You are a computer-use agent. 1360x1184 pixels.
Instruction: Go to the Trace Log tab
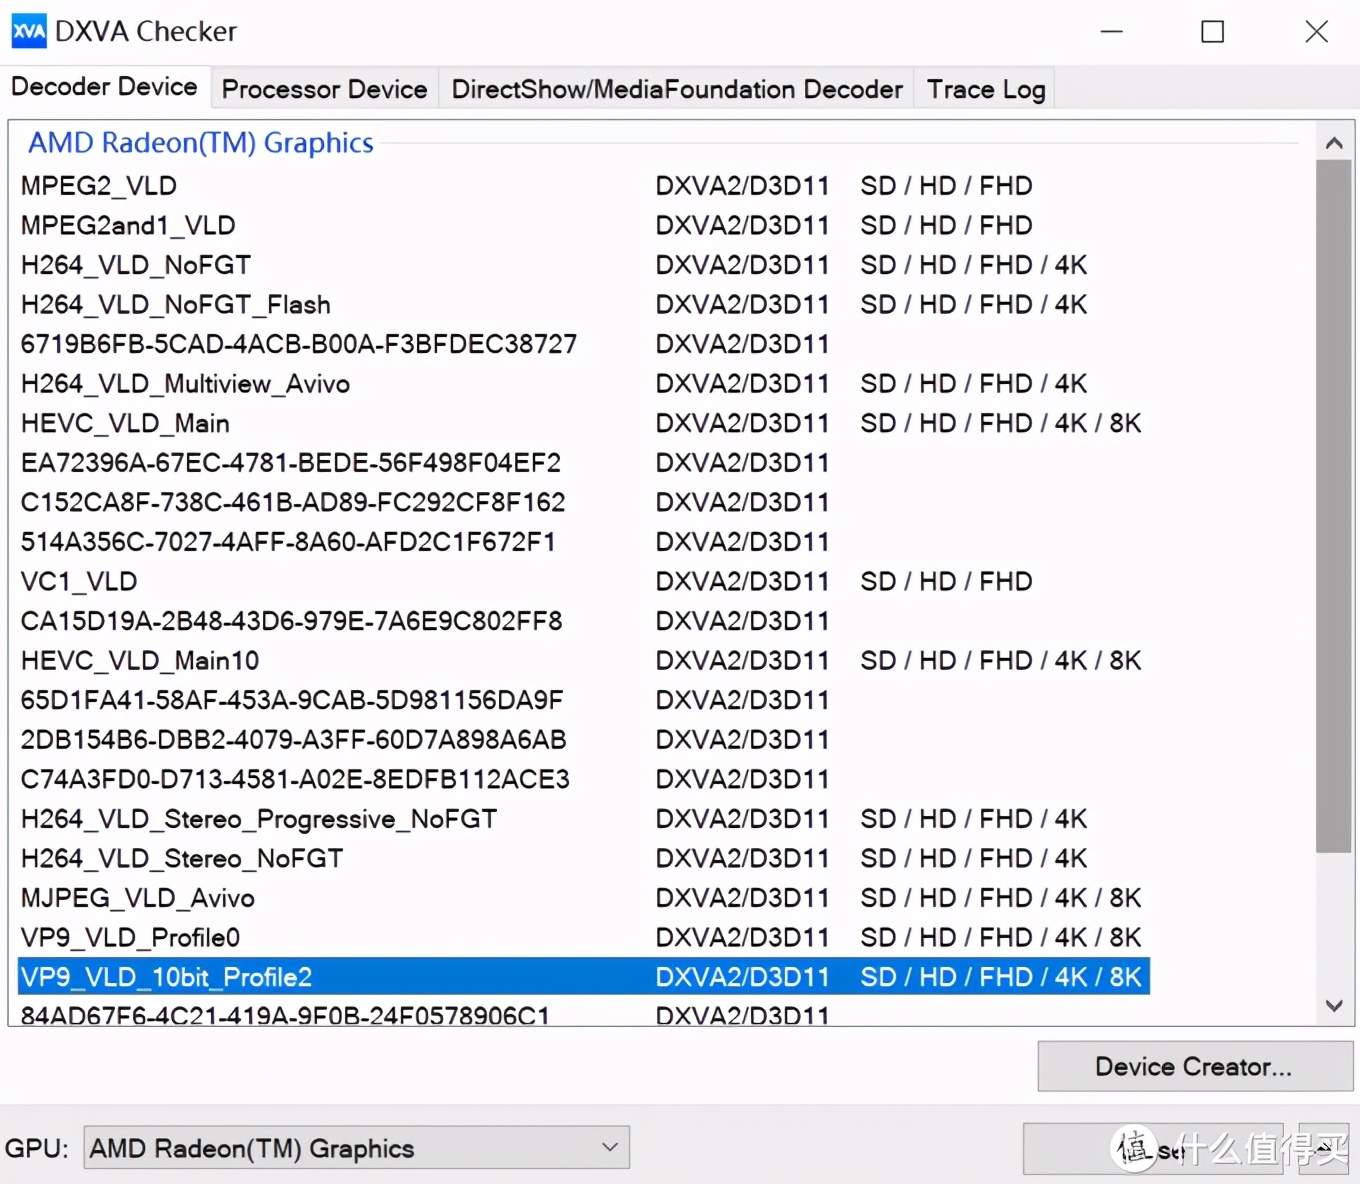(985, 89)
